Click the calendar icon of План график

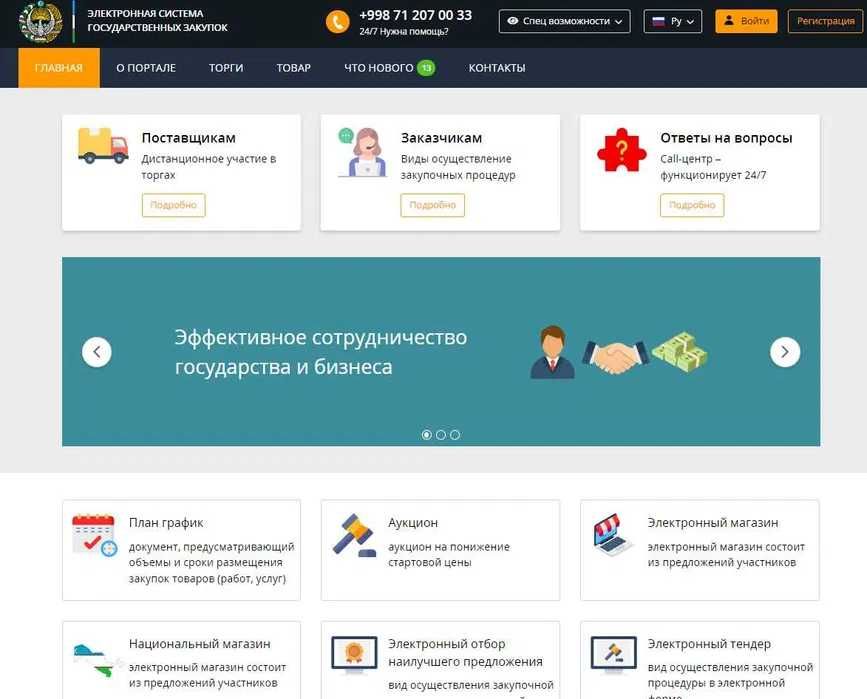click(x=94, y=535)
